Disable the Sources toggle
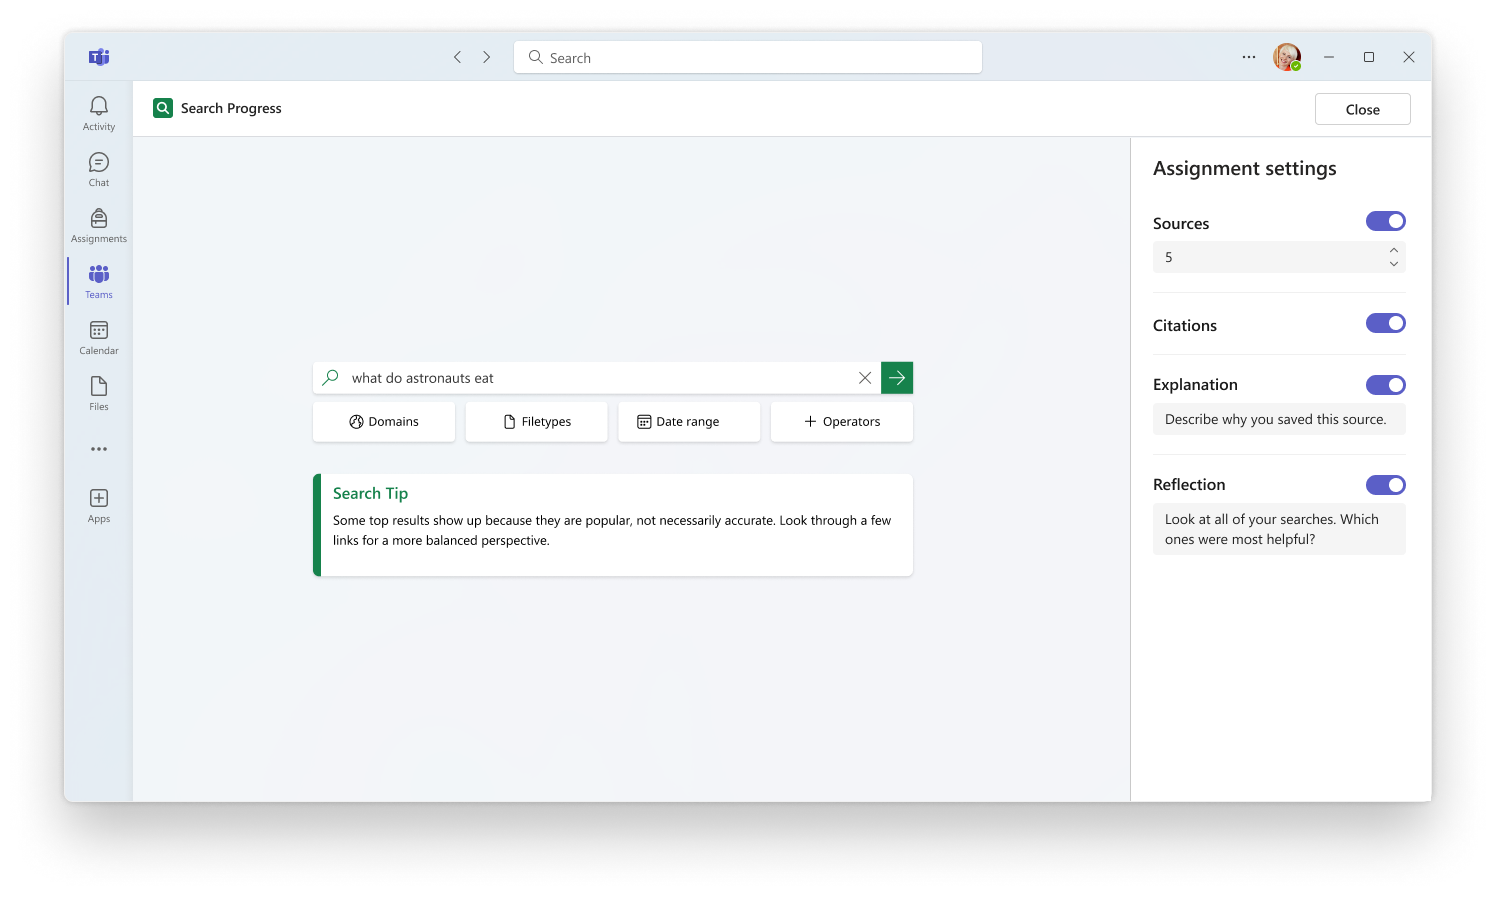This screenshot has height=898, width=1496. click(x=1385, y=221)
